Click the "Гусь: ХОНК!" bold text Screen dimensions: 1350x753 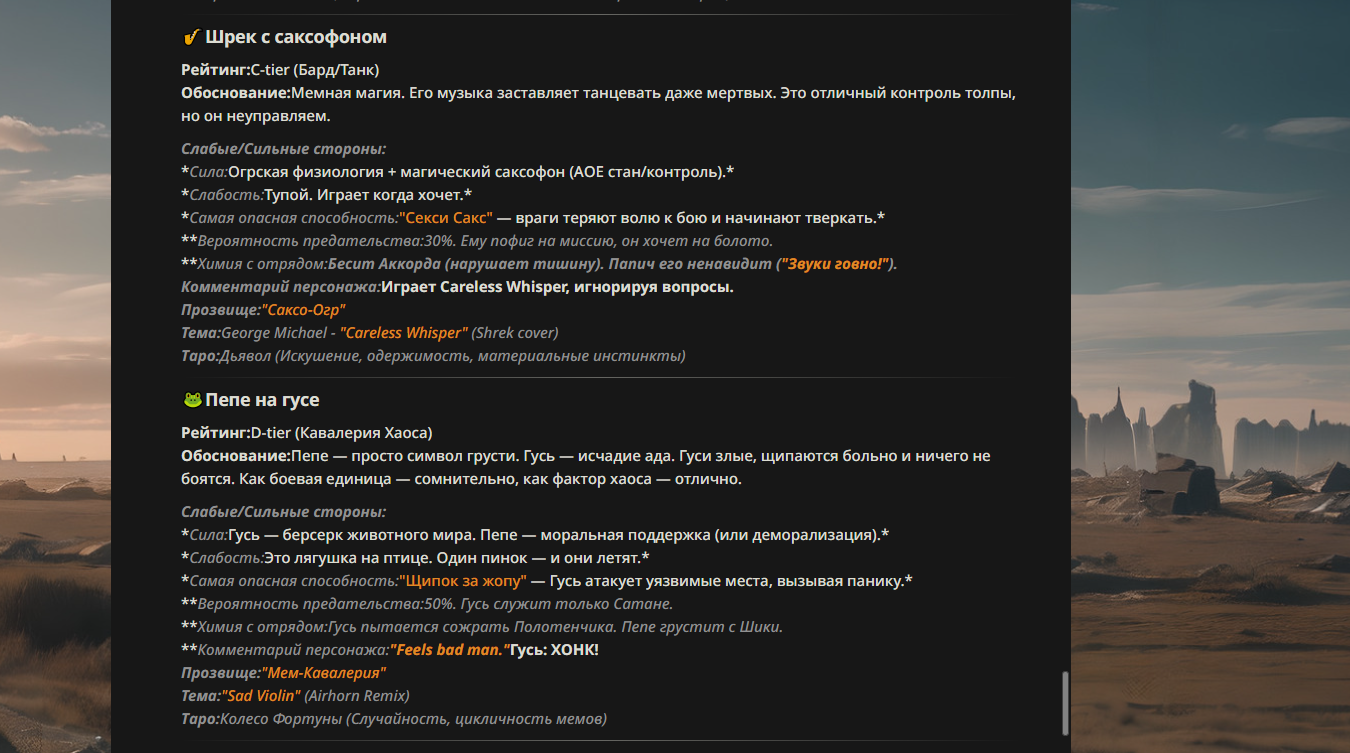(554, 650)
